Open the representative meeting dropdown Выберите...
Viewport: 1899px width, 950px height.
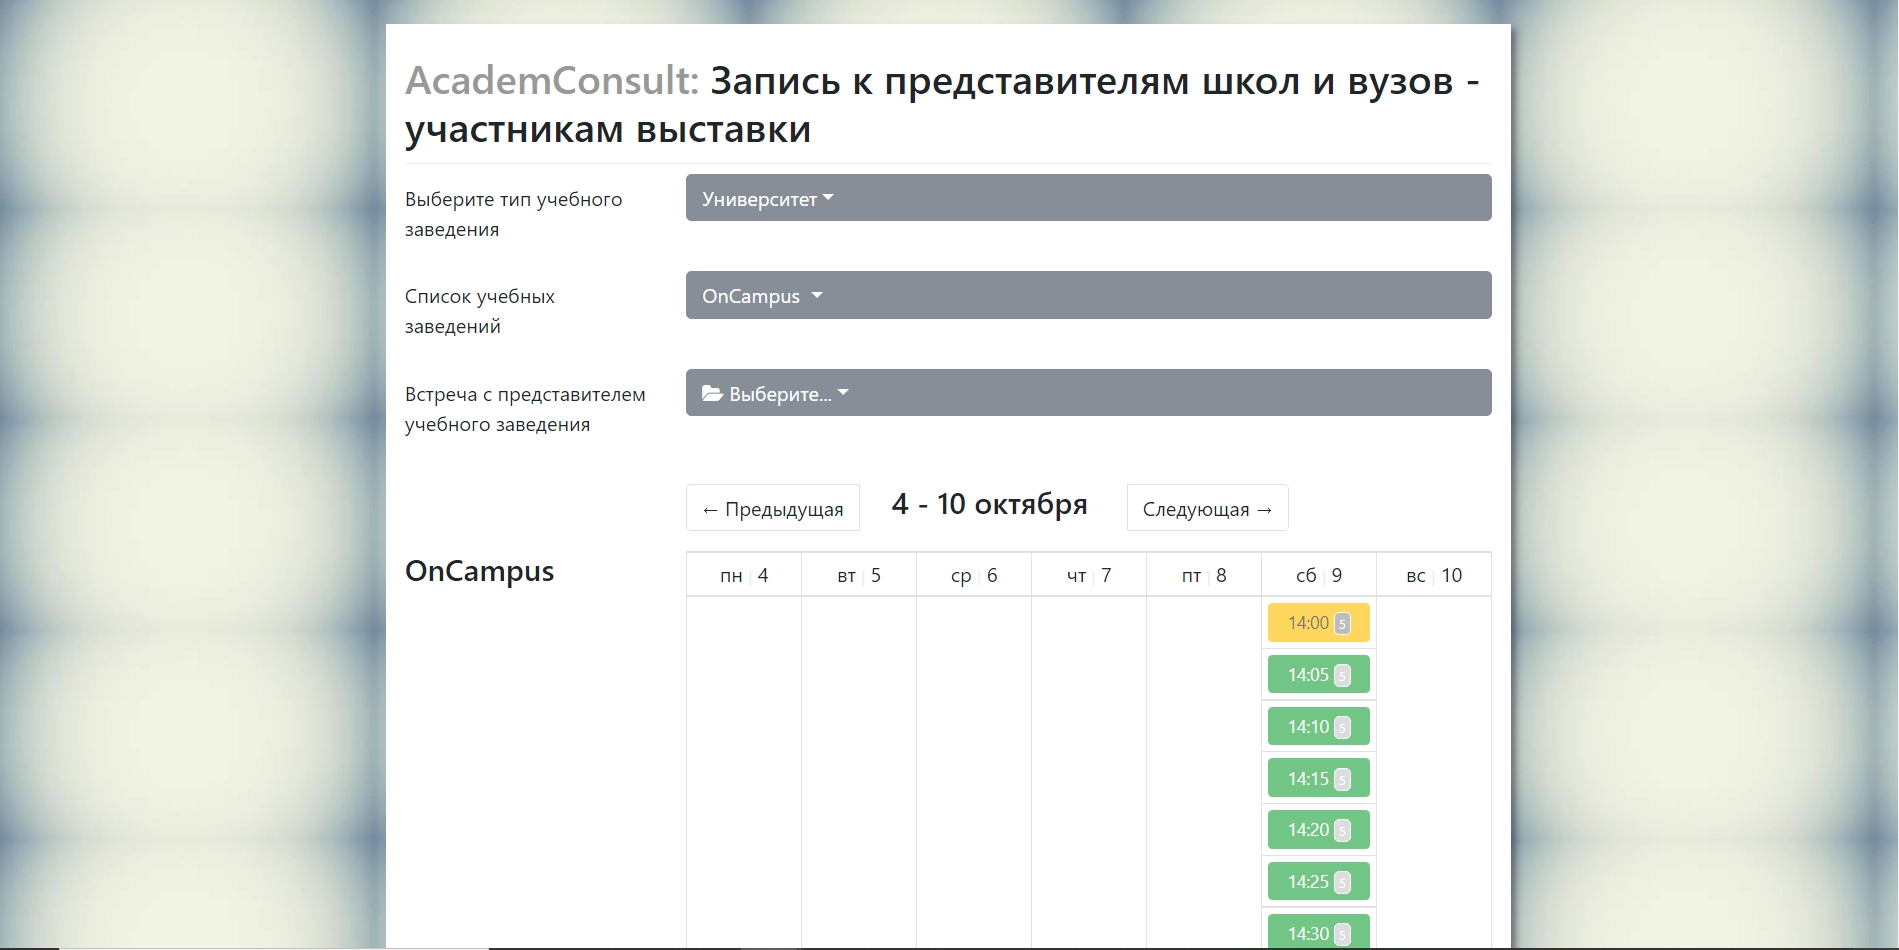pyautogui.click(x=1088, y=392)
